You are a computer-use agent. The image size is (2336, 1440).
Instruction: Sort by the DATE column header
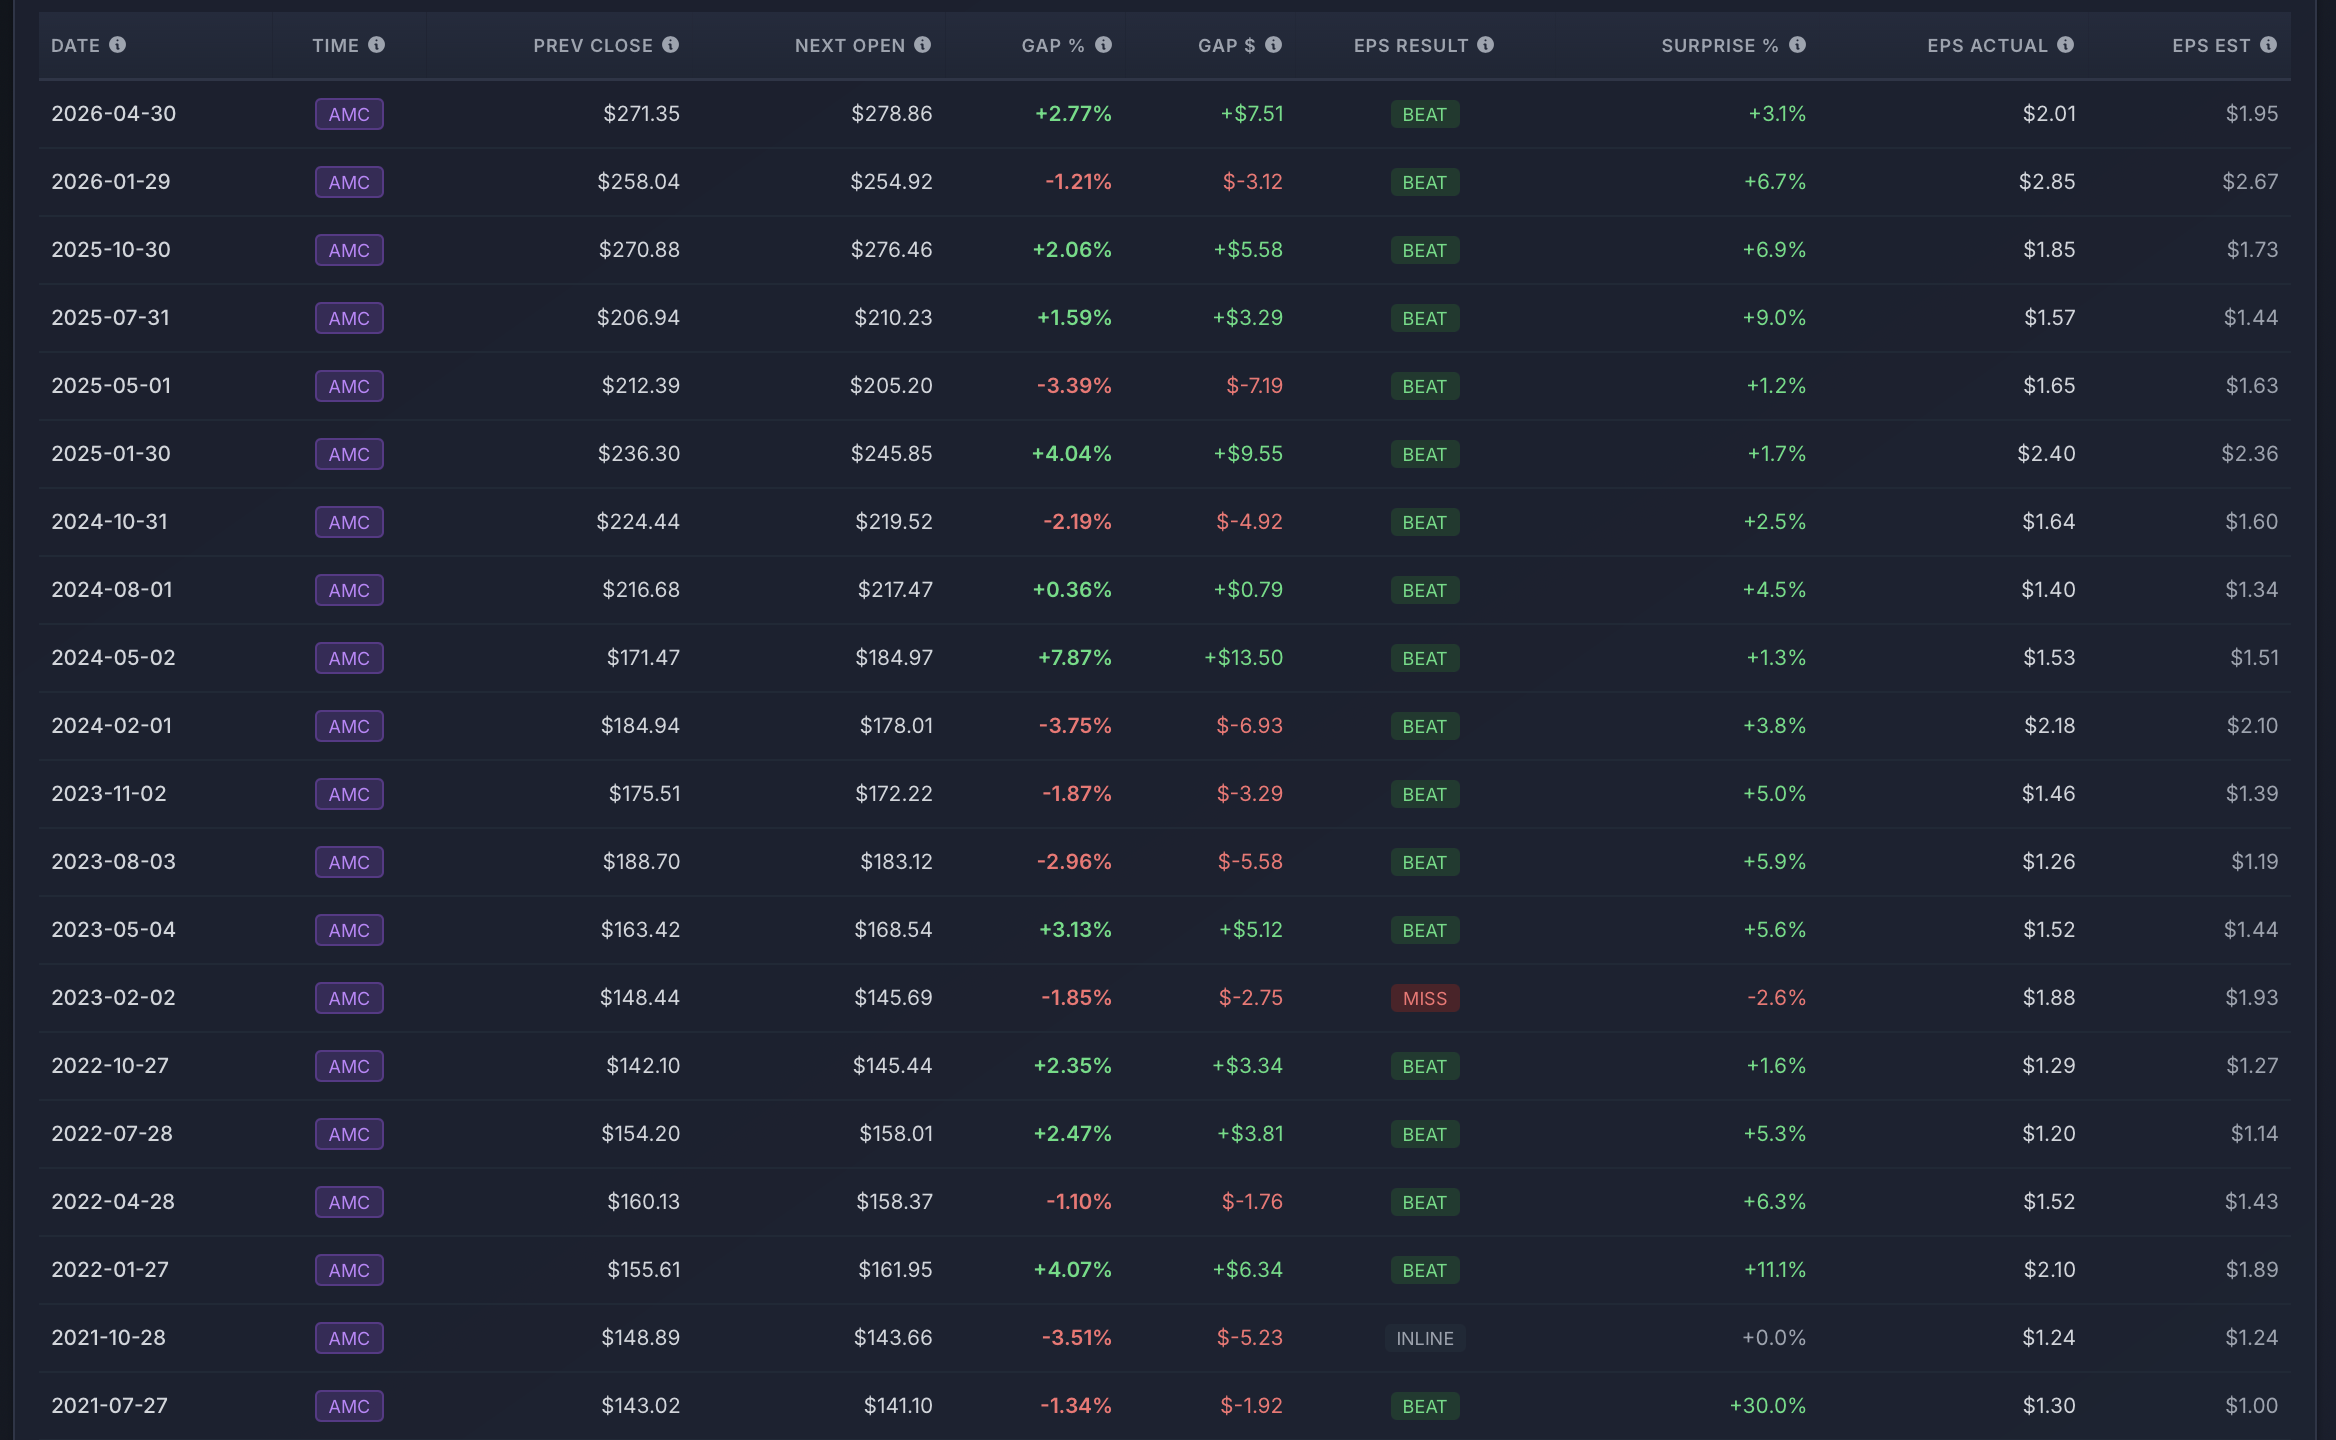click(x=76, y=46)
